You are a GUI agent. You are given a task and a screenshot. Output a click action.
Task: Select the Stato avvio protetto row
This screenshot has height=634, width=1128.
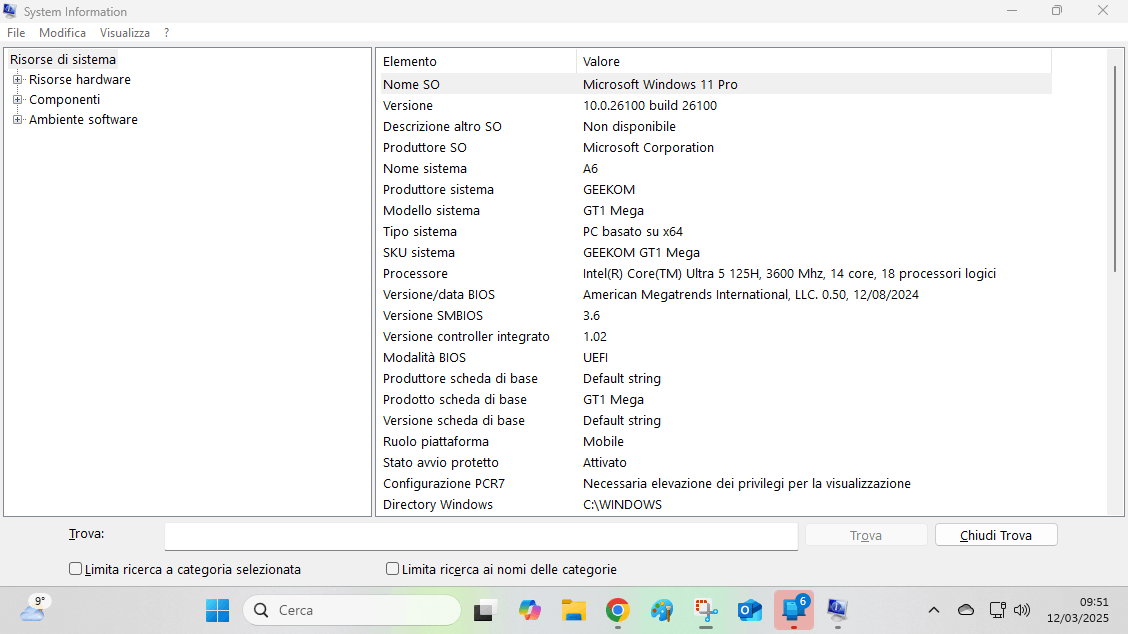pos(716,463)
